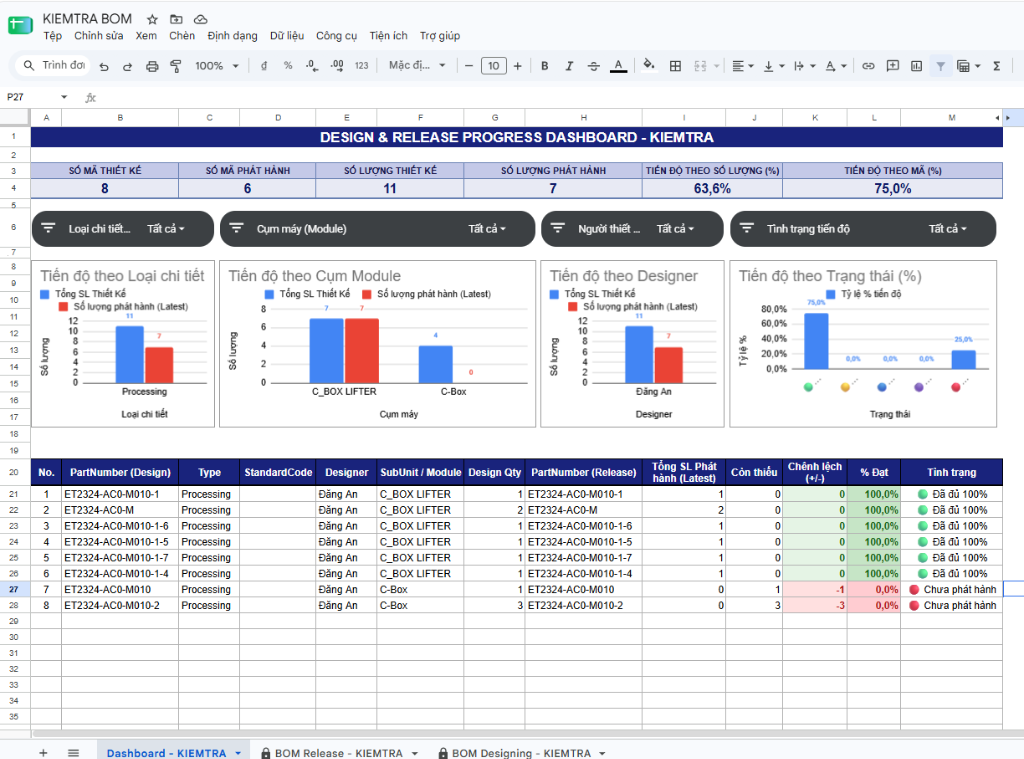The height and width of the screenshot is (759, 1024).
Task: Toggle italic formatting
Action: point(569,66)
